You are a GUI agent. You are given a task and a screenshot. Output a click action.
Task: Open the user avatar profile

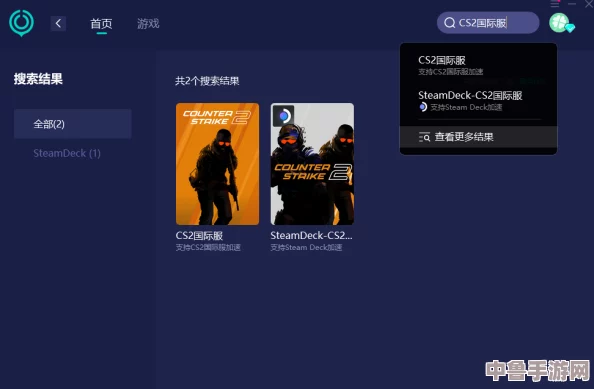559,23
